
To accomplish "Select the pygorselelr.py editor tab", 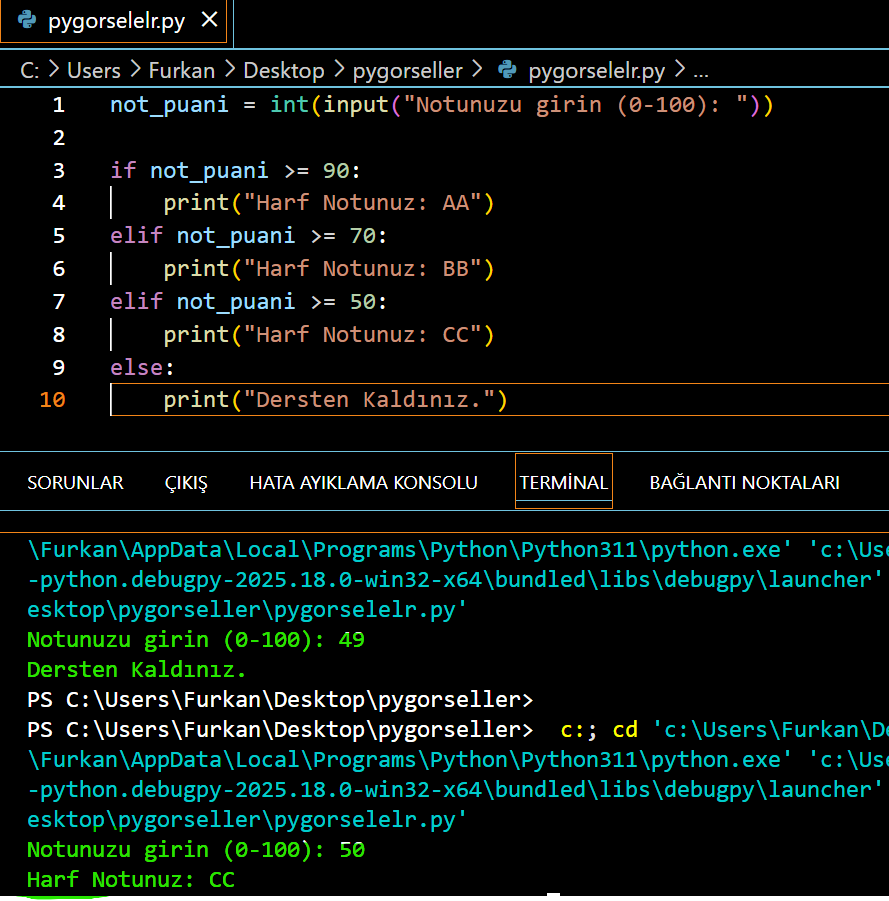I will click(x=116, y=21).
